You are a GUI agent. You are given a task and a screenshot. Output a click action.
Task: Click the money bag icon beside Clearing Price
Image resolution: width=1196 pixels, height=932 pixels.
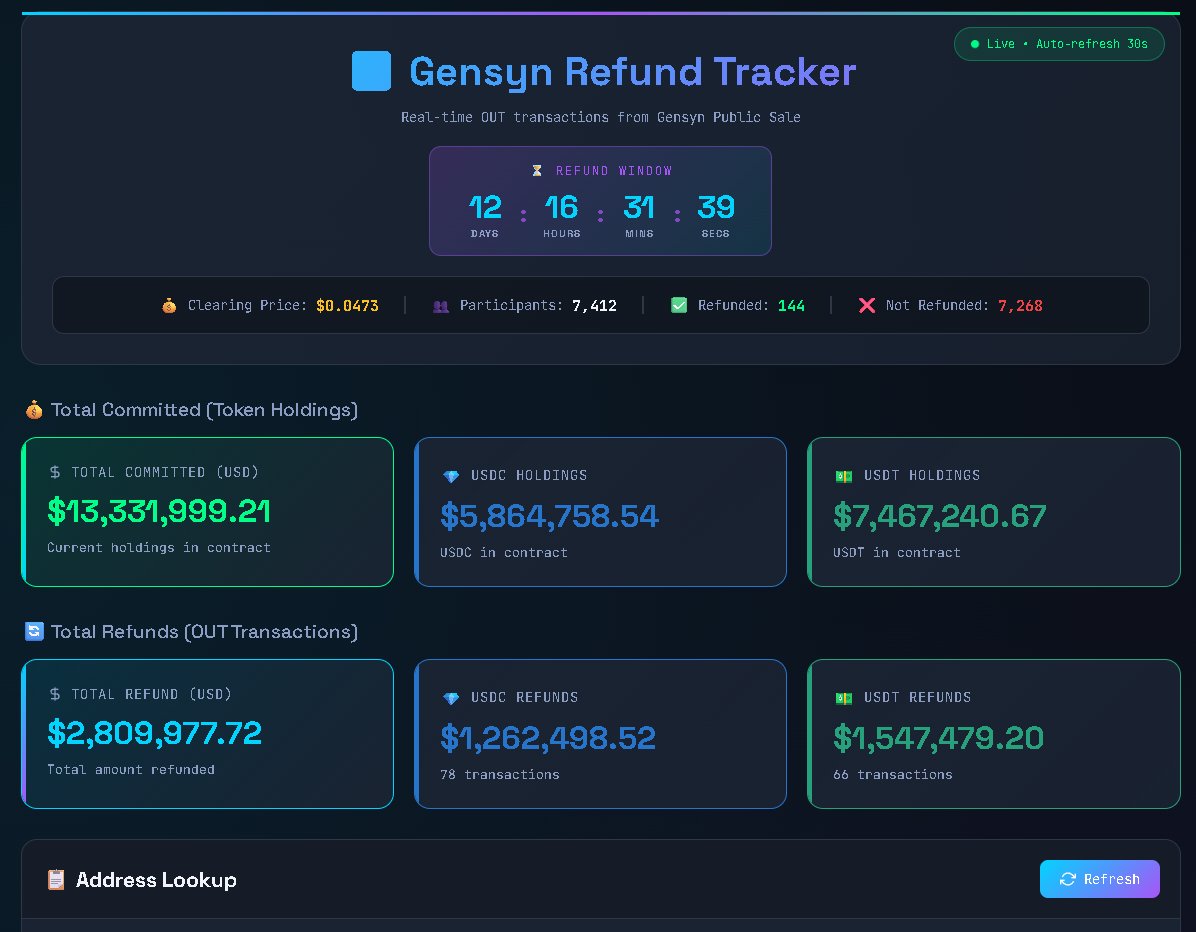point(169,306)
